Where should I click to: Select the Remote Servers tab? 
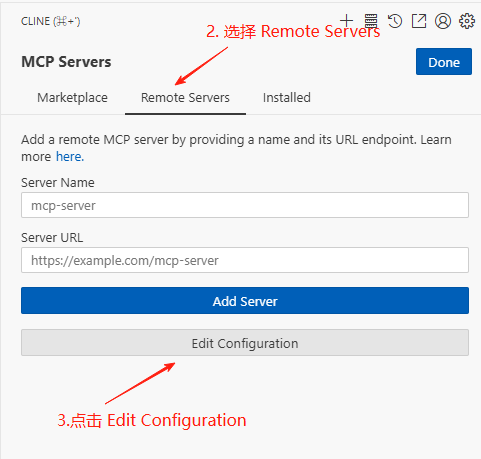[185, 98]
